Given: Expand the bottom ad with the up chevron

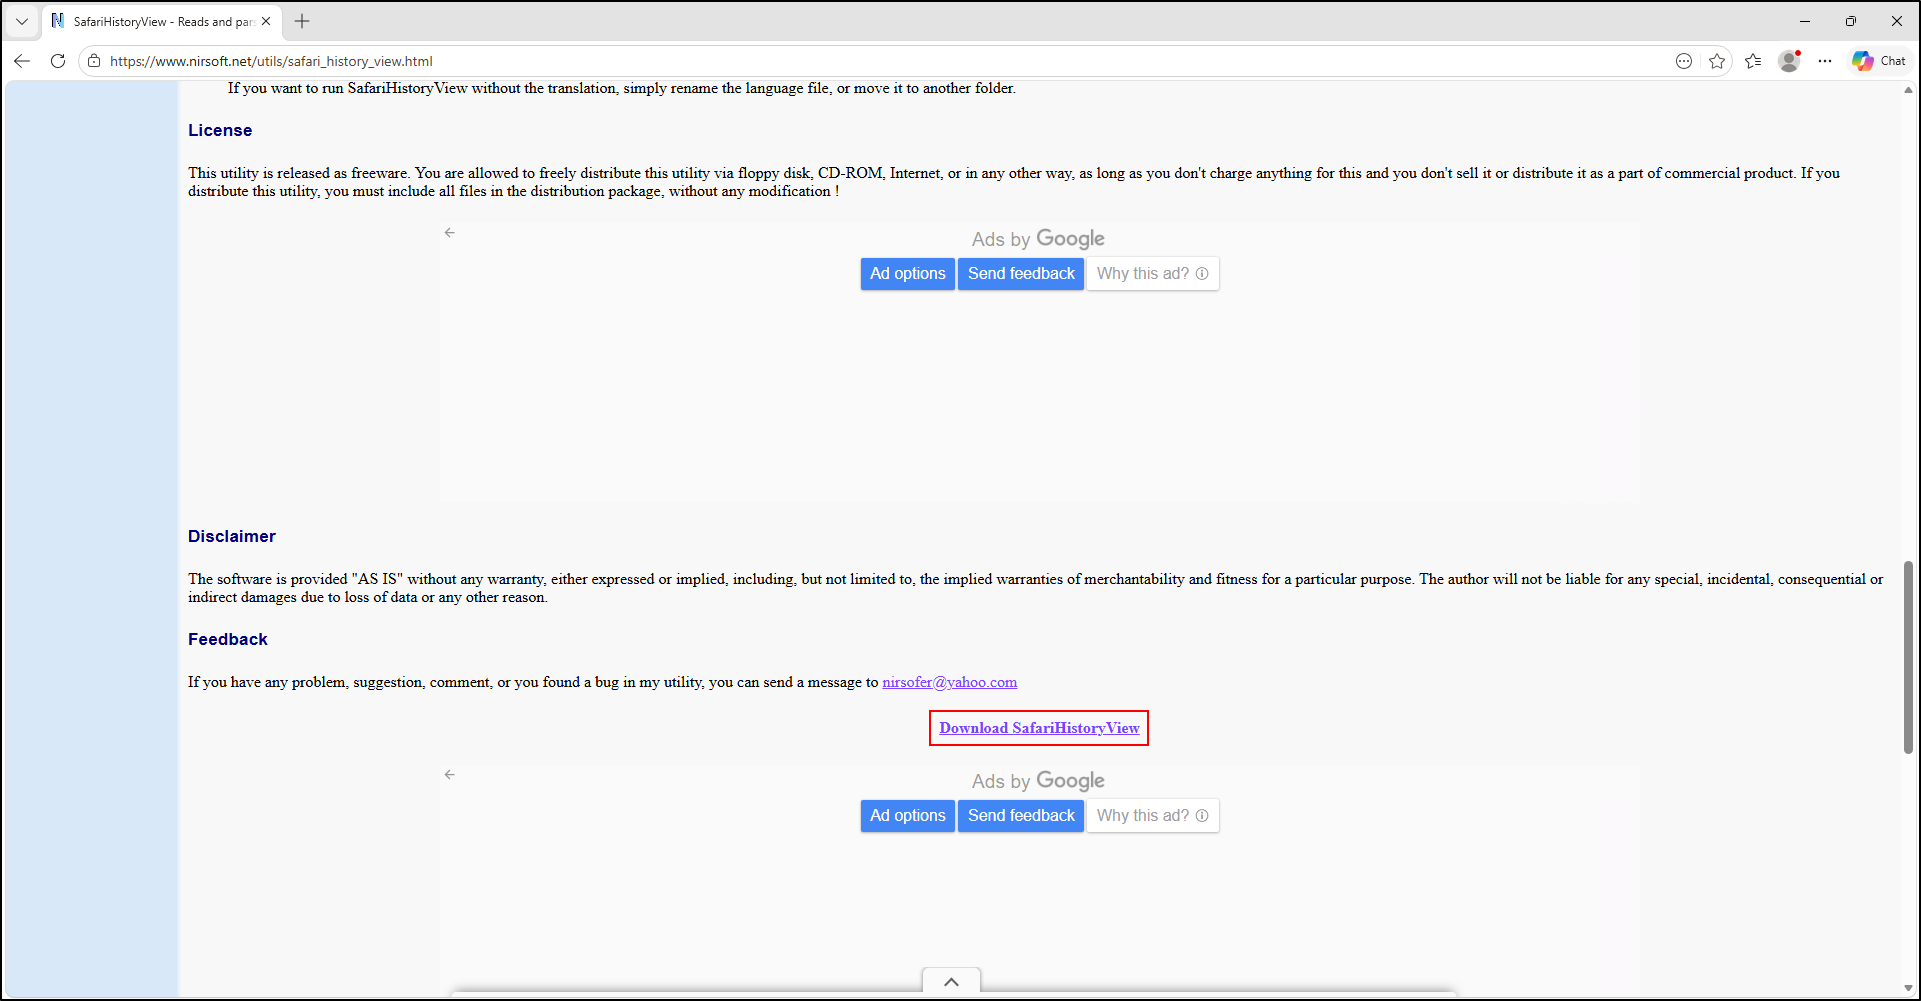Looking at the screenshot, I should pos(951,981).
